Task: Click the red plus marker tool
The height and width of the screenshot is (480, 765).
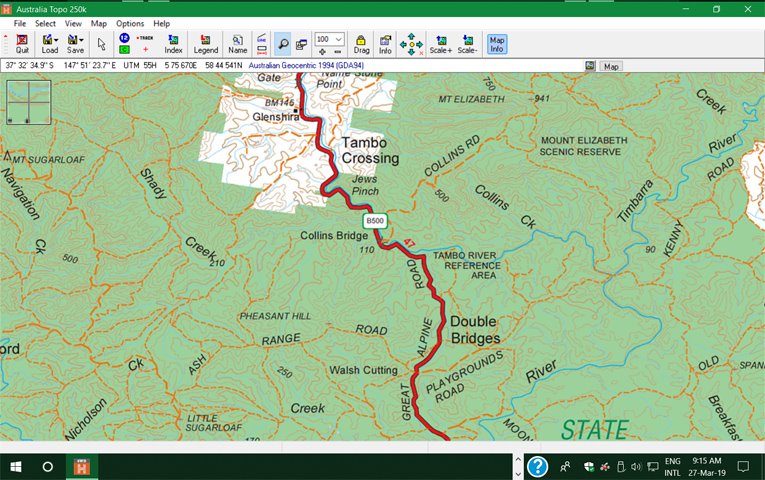Action: tap(145, 49)
